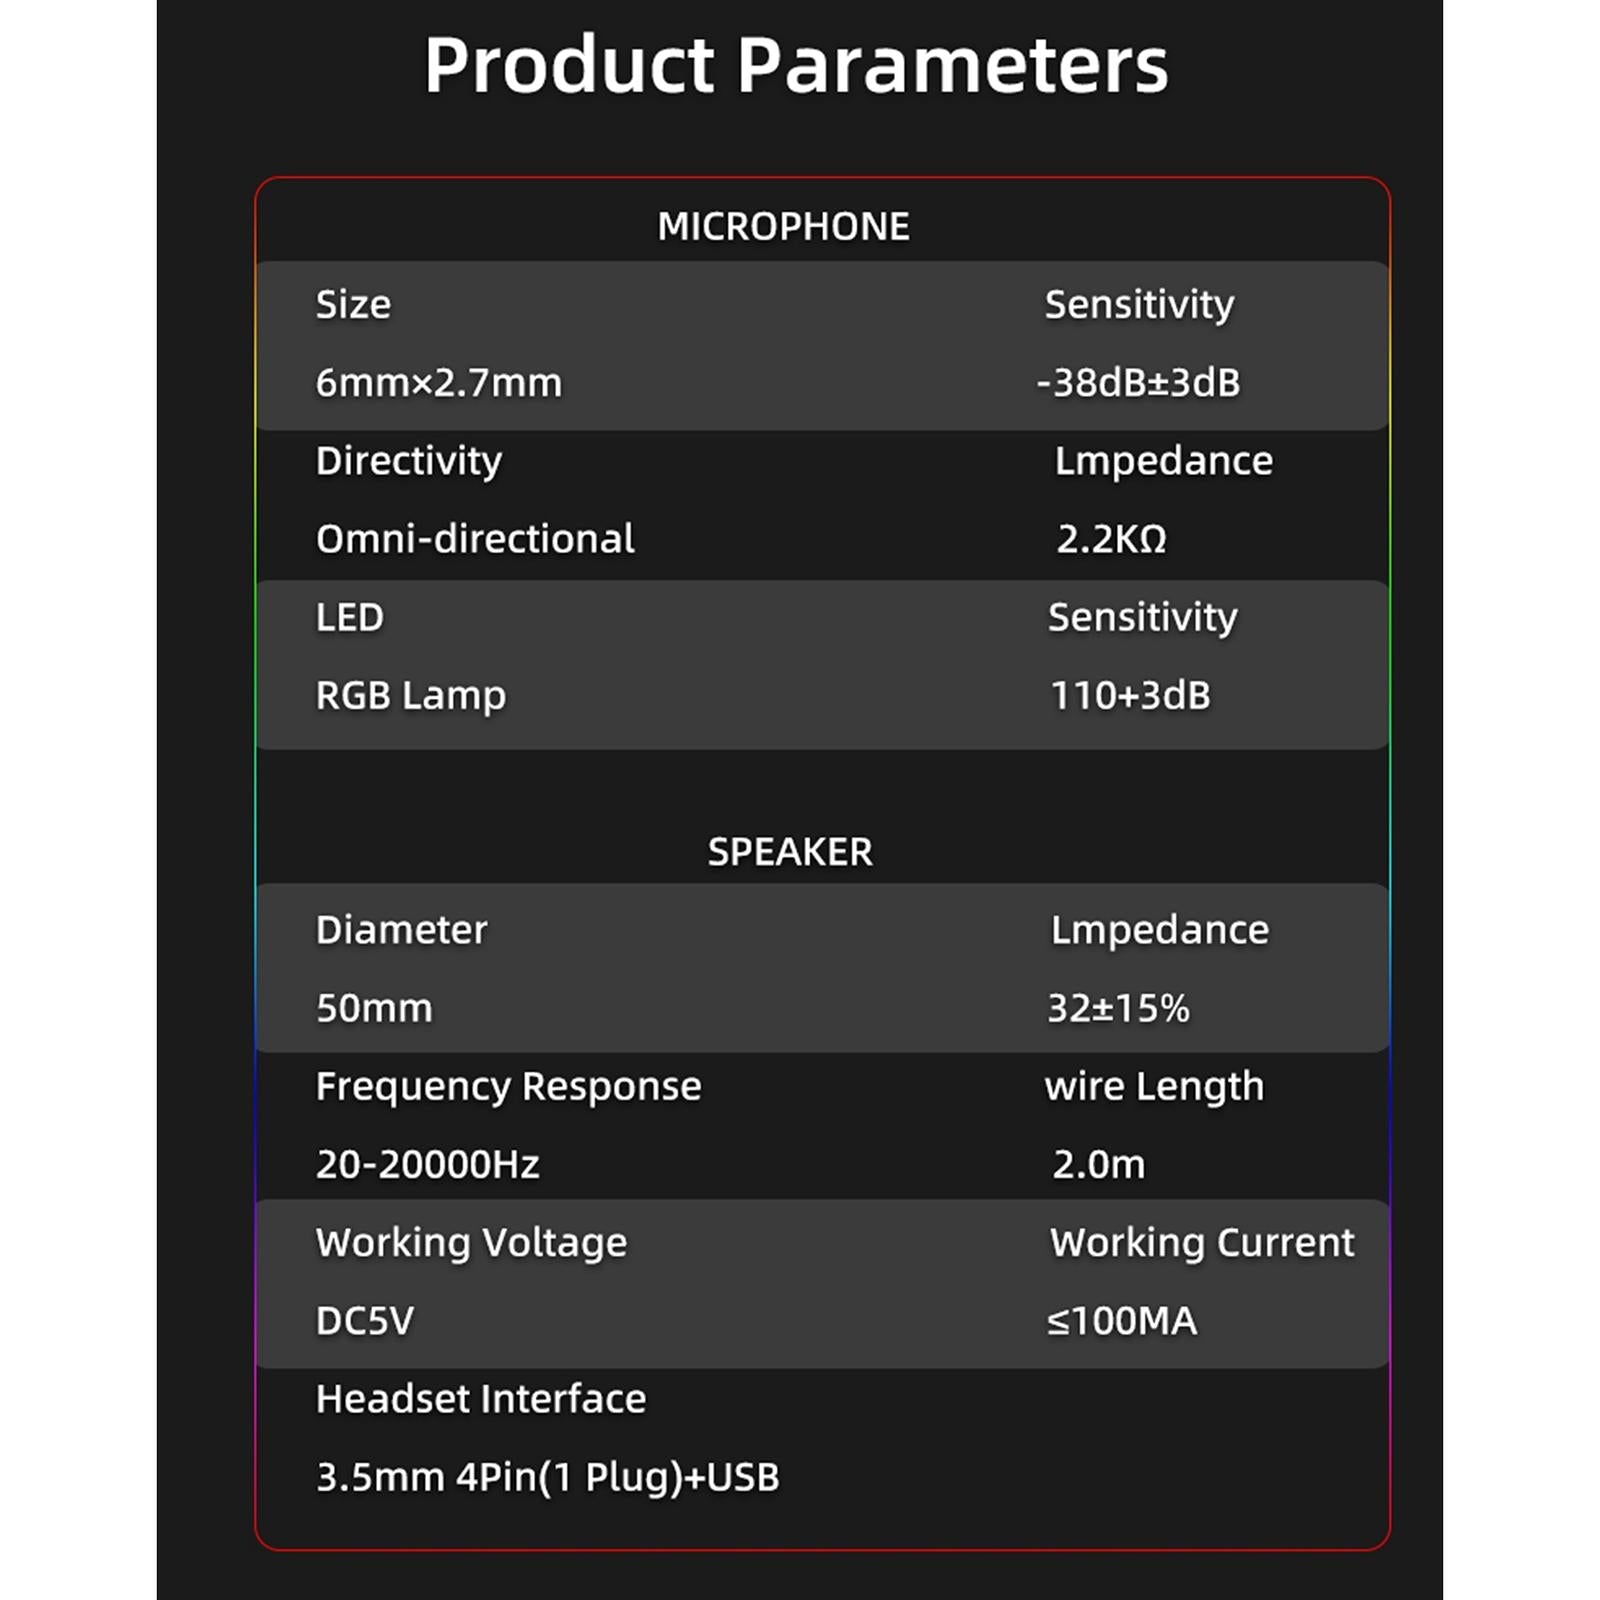
Task: Click the 2.0m wire length value
Action: (x=1098, y=1164)
